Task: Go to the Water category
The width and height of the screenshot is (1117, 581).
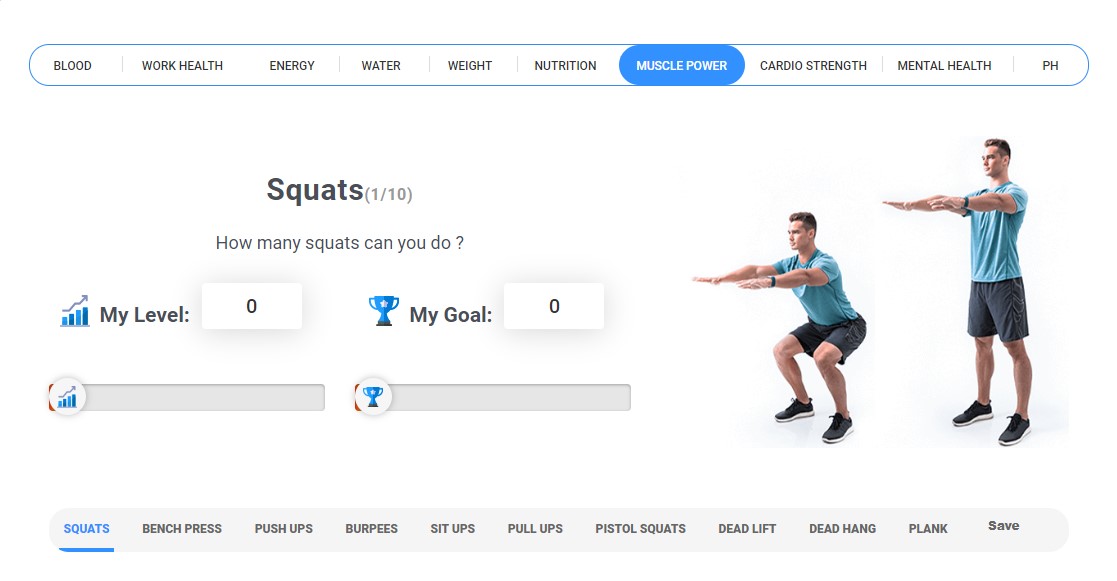Action: pos(381,66)
